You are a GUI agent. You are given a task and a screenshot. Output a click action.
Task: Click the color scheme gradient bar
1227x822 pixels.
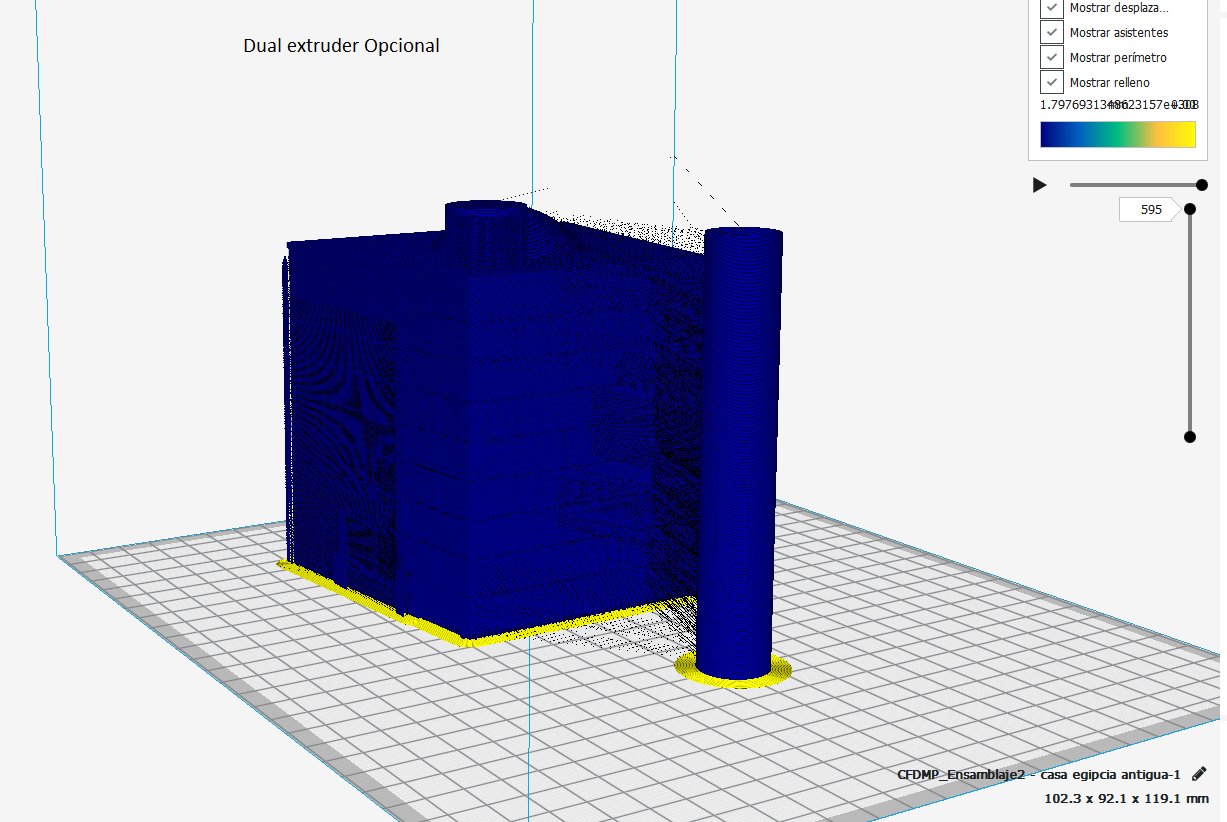[x=1118, y=134]
